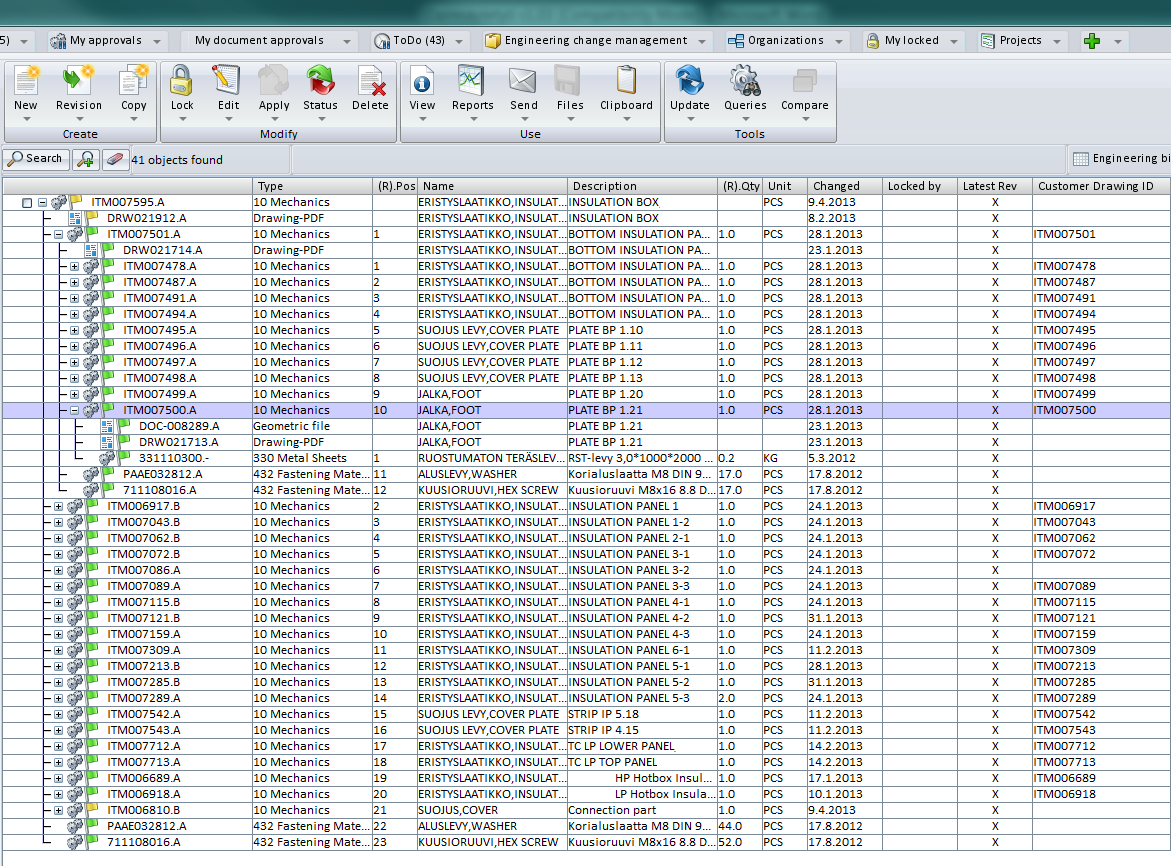Click gear icon of 331110300.- row
Image resolution: width=1171 pixels, height=866 pixels.
click(x=107, y=458)
